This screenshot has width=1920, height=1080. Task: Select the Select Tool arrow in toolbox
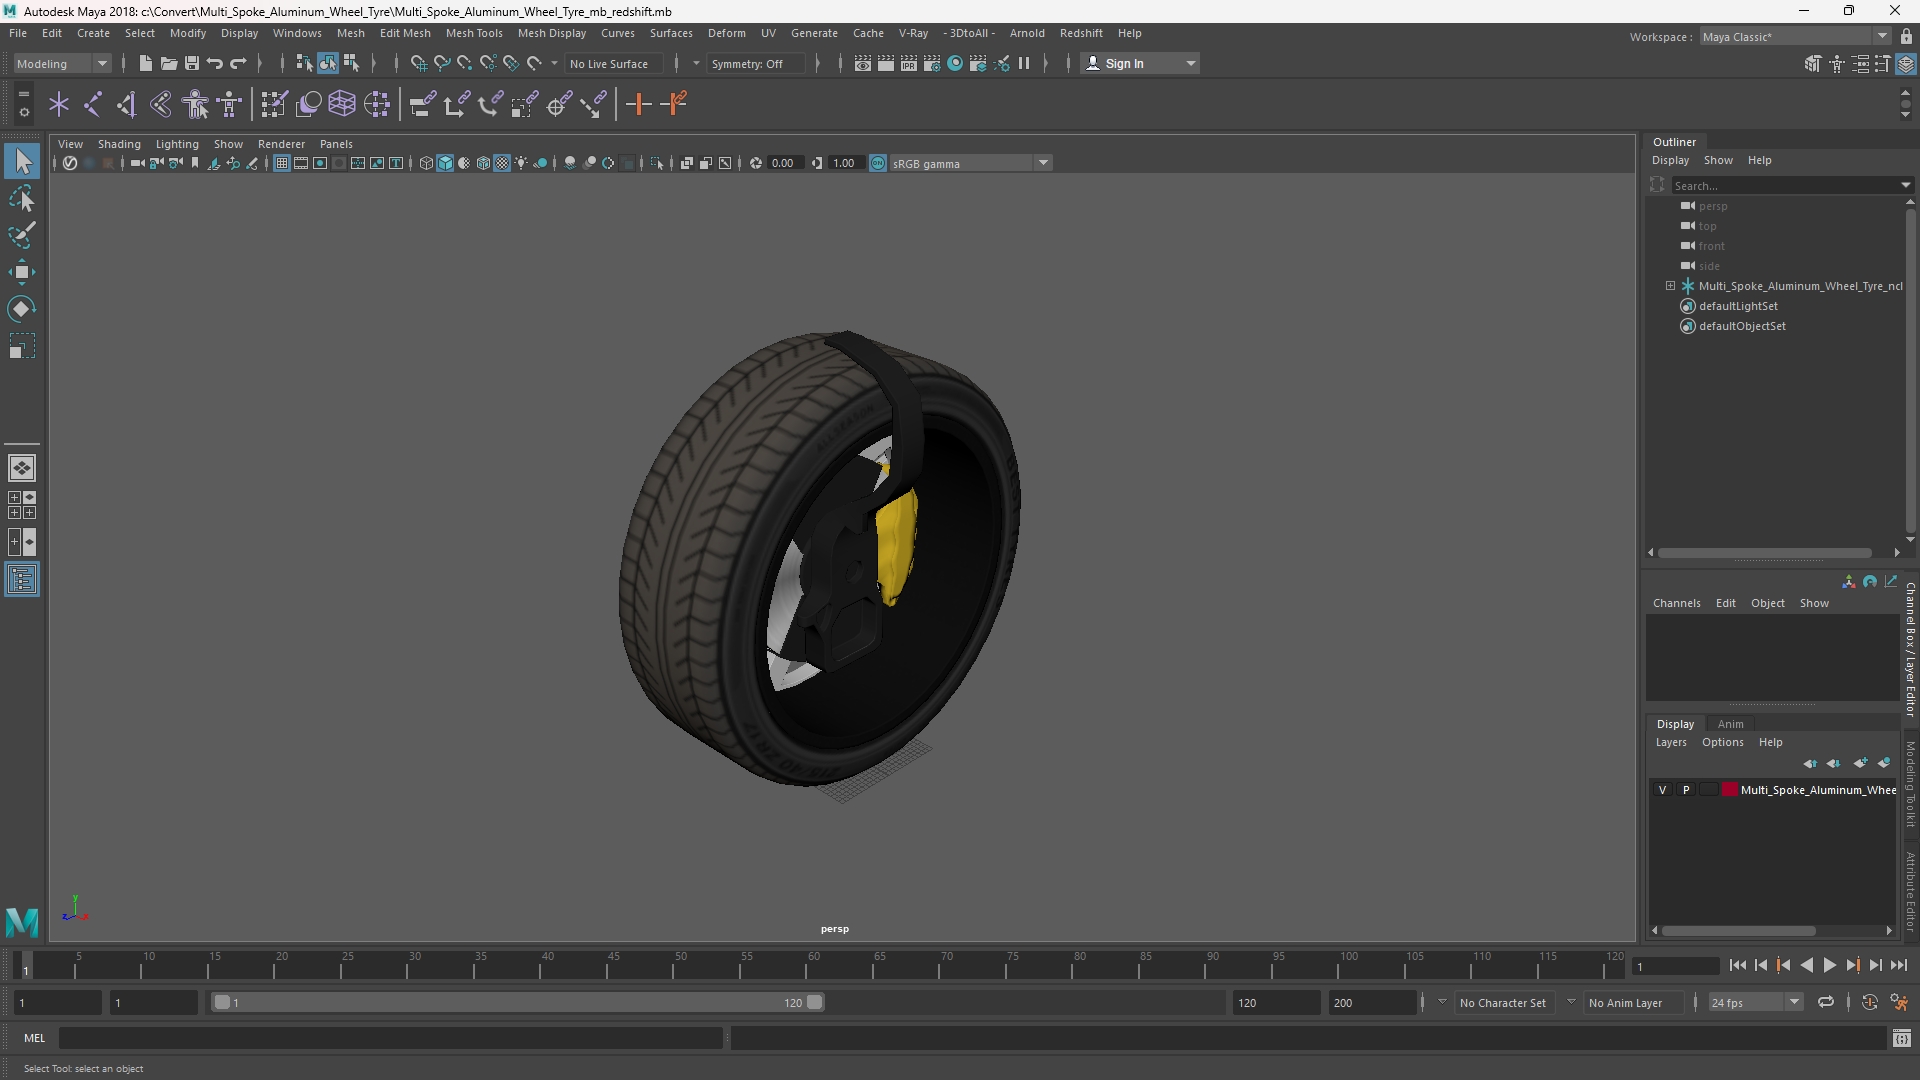pyautogui.click(x=22, y=161)
